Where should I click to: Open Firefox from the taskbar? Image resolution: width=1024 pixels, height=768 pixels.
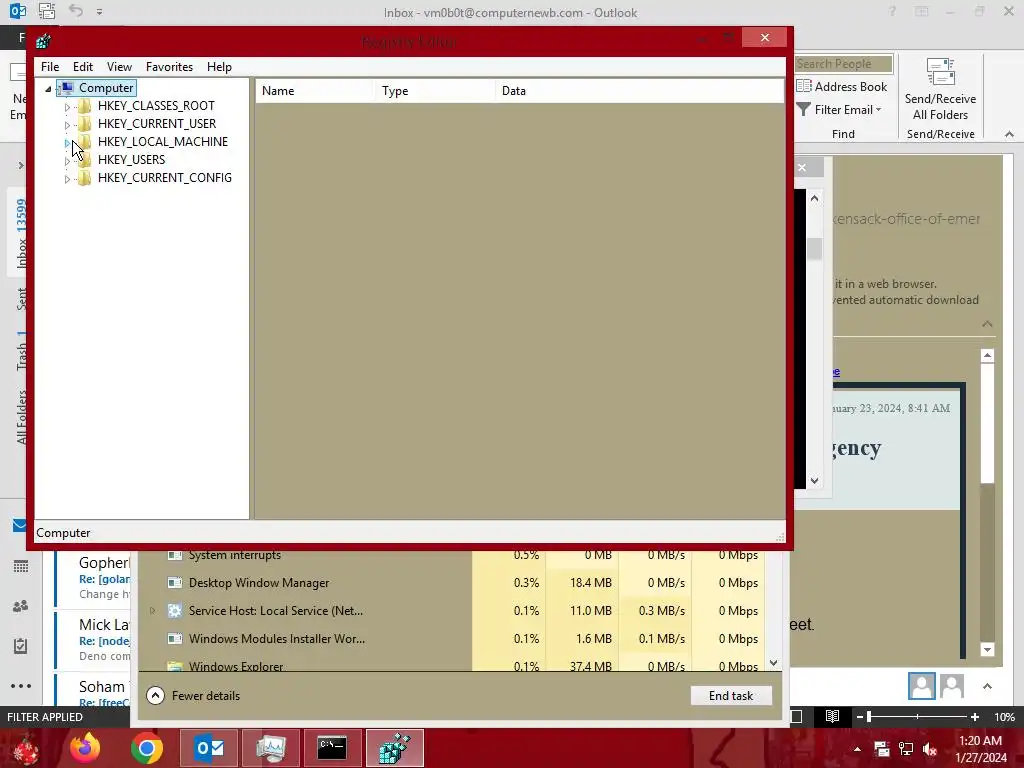pos(85,748)
